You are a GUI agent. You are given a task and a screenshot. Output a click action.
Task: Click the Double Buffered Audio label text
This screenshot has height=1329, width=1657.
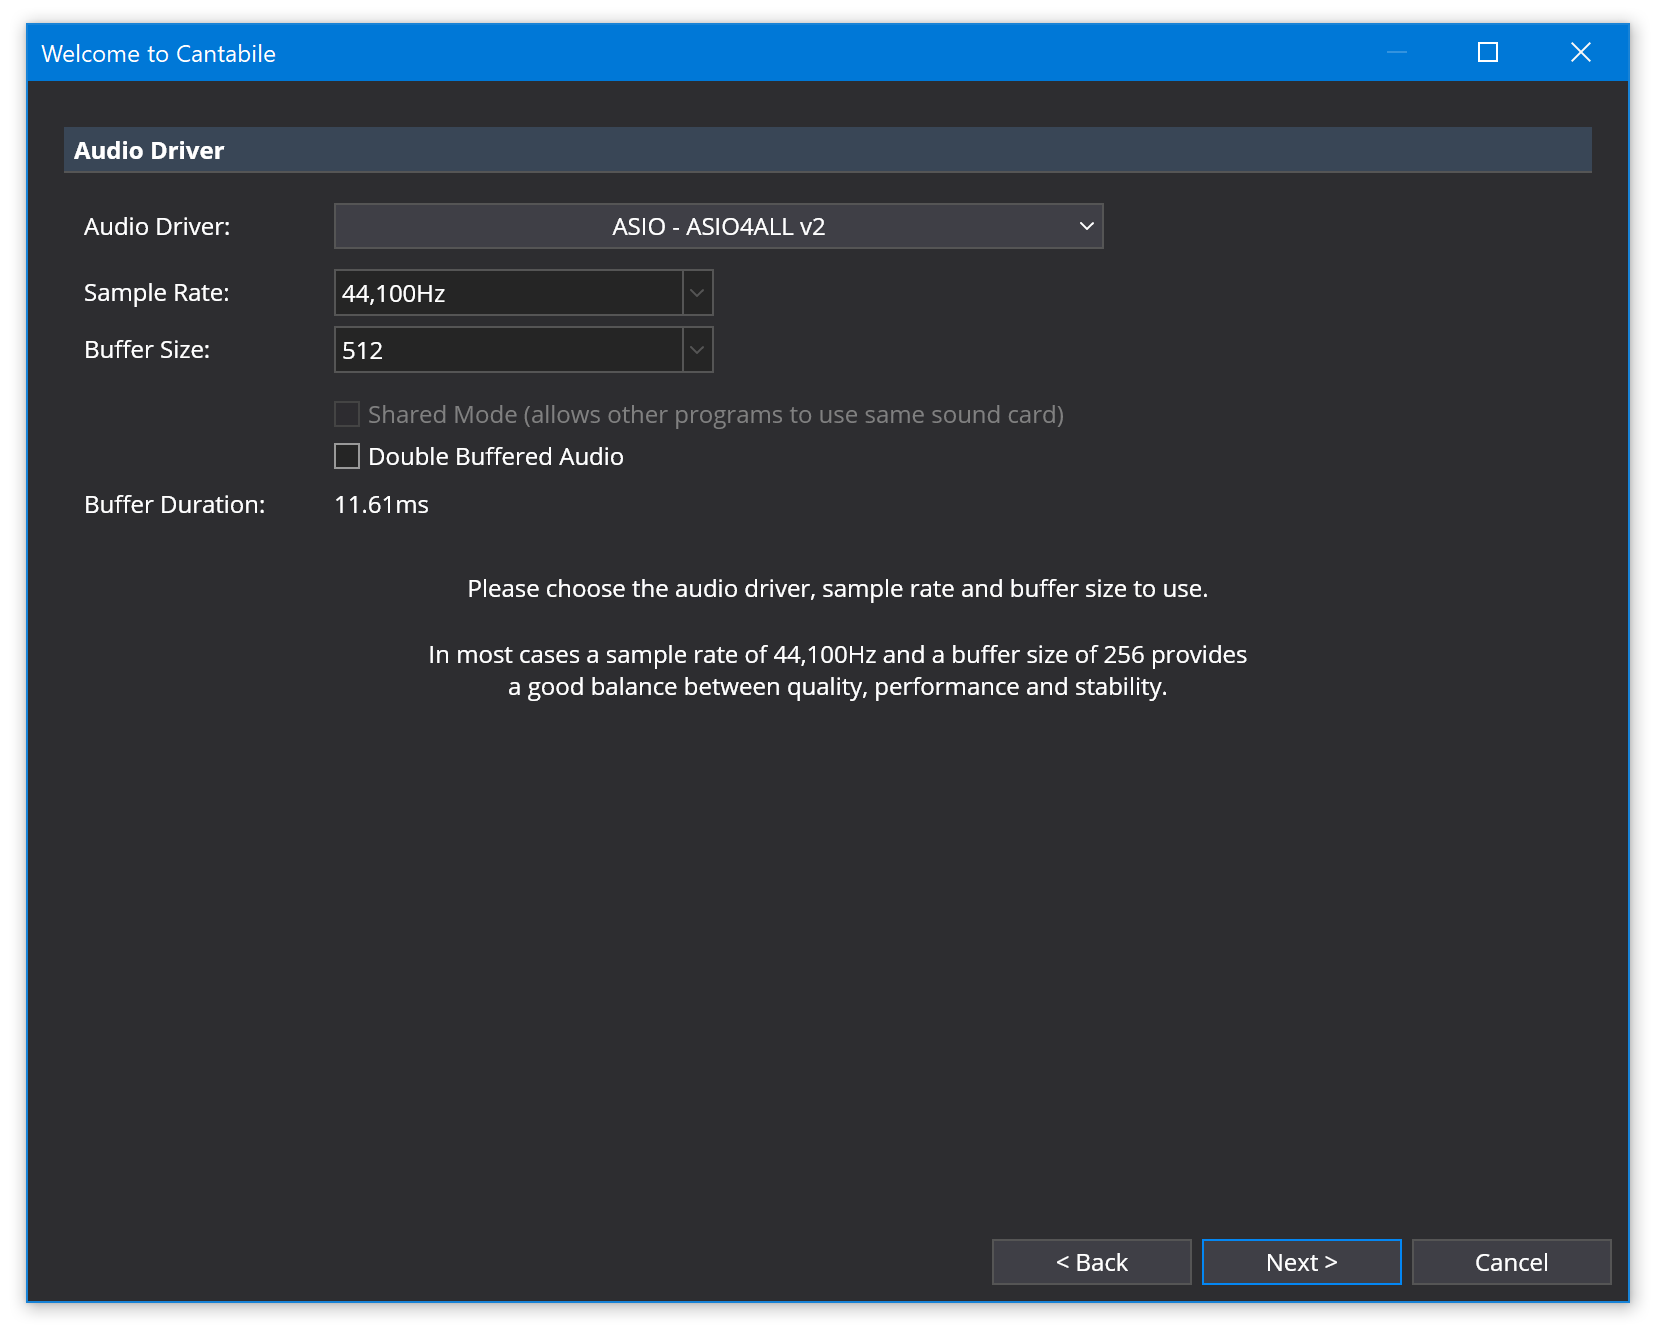point(496,457)
